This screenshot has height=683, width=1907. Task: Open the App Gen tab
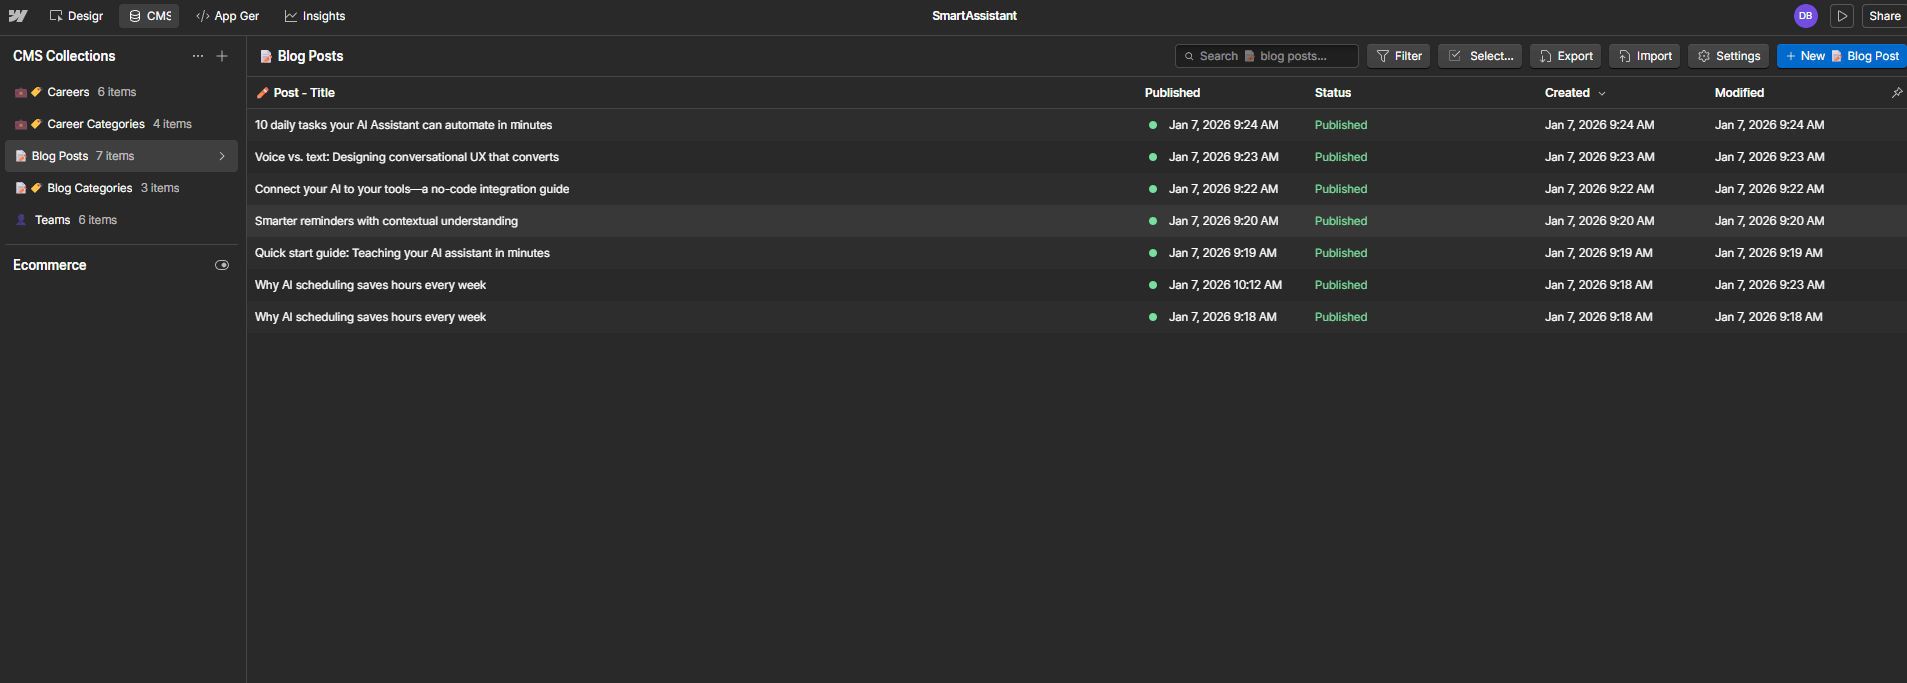[x=227, y=16]
